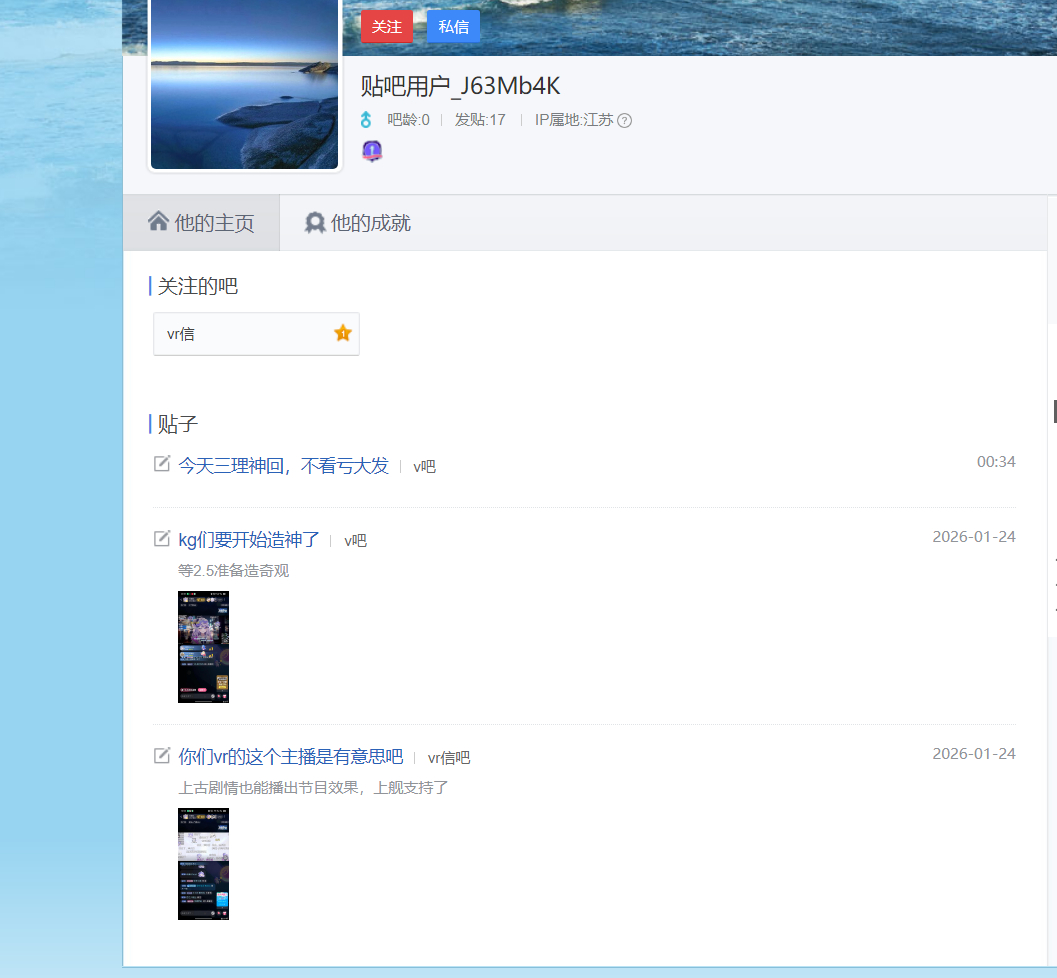This screenshot has height=978, width=1057.
Task: Open the screenshot thumbnail under 等2.5准备造奇观
Action: [203, 646]
